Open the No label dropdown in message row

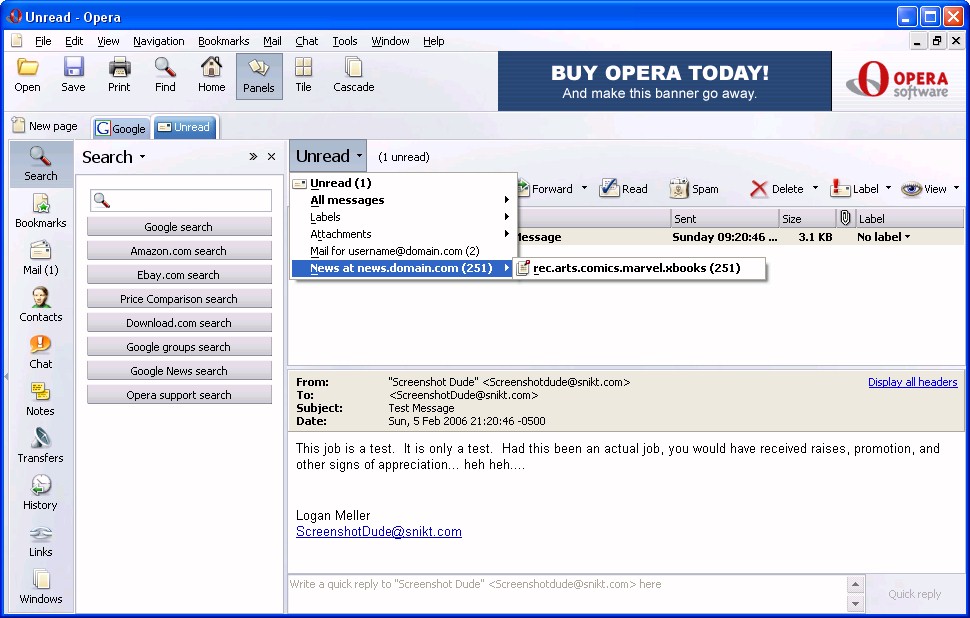click(x=883, y=237)
